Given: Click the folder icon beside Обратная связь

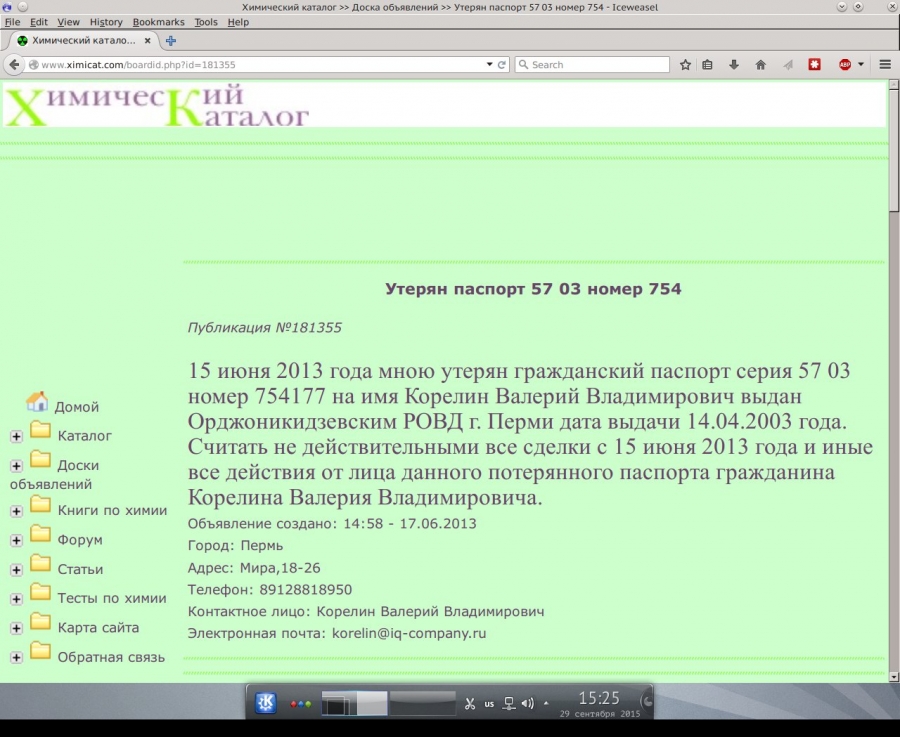Looking at the screenshot, I should [40, 651].
